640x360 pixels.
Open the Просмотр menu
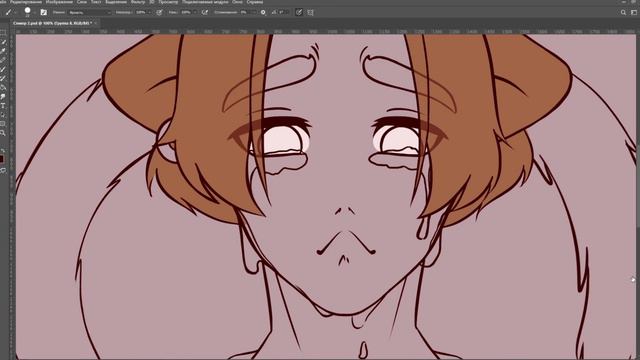tap(168, 2)
